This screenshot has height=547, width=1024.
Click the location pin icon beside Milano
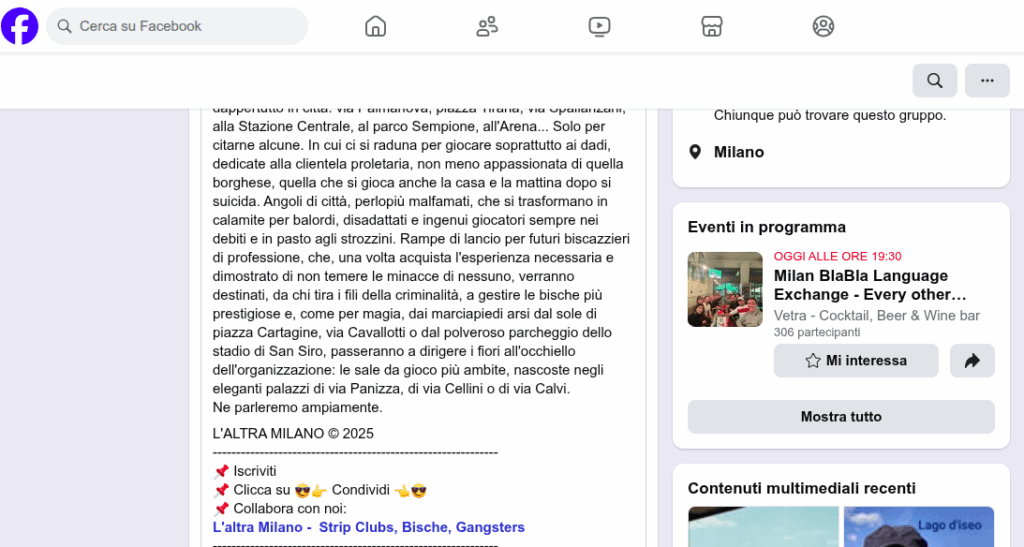click(x=696, y=152)
